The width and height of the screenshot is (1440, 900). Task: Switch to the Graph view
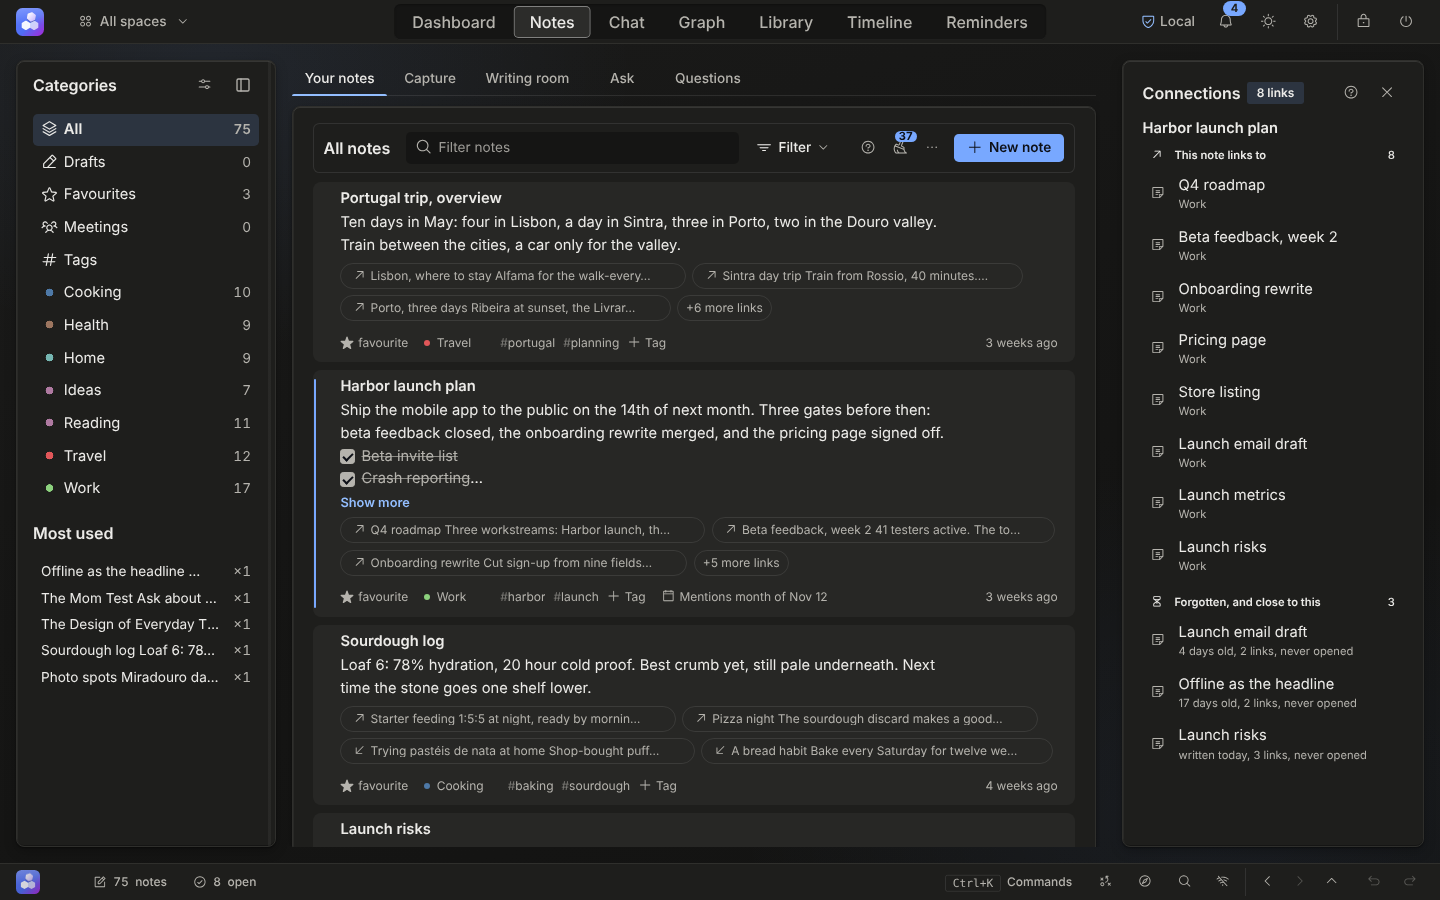[x=702, y=22]
